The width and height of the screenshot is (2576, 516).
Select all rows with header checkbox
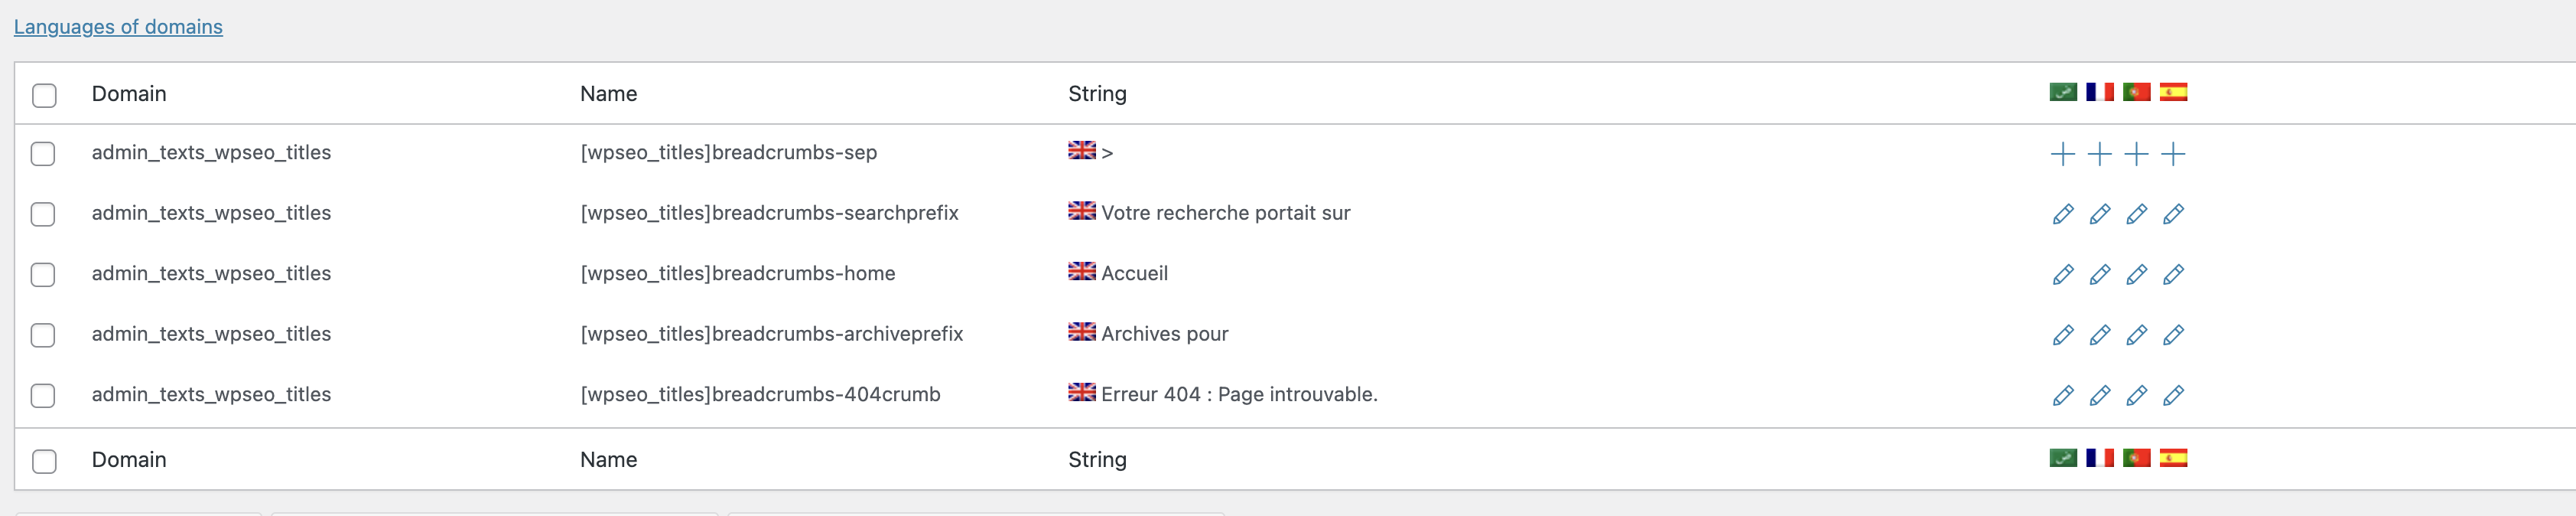44,95
